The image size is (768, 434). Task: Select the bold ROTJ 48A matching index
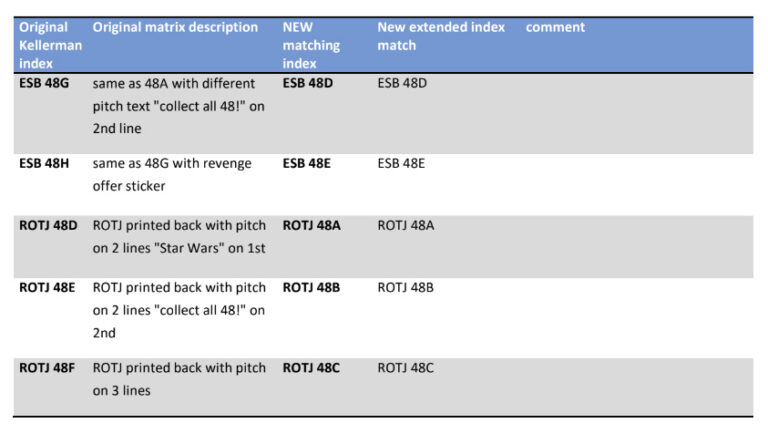click(312, 225)
